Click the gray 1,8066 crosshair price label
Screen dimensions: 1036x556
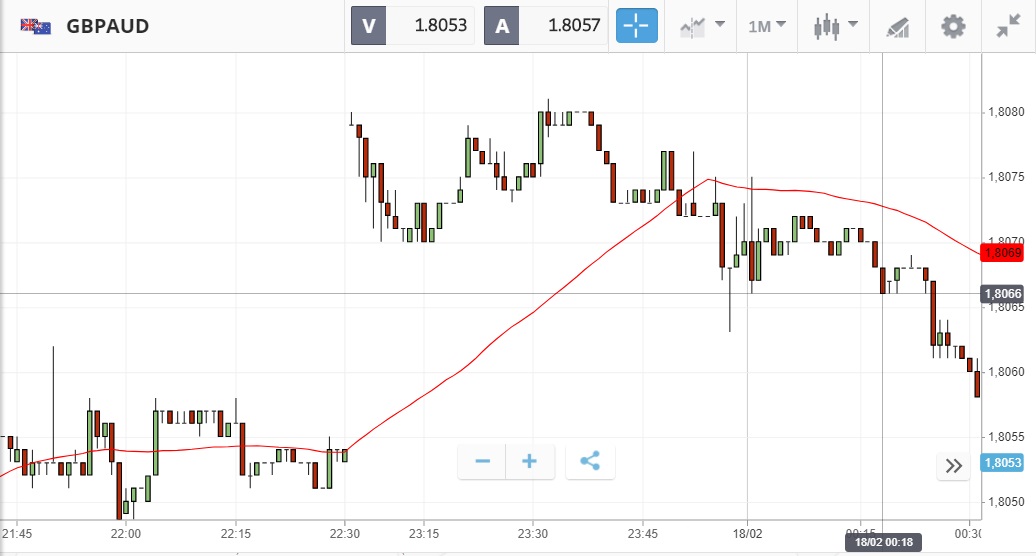[x=1002, y=294]
